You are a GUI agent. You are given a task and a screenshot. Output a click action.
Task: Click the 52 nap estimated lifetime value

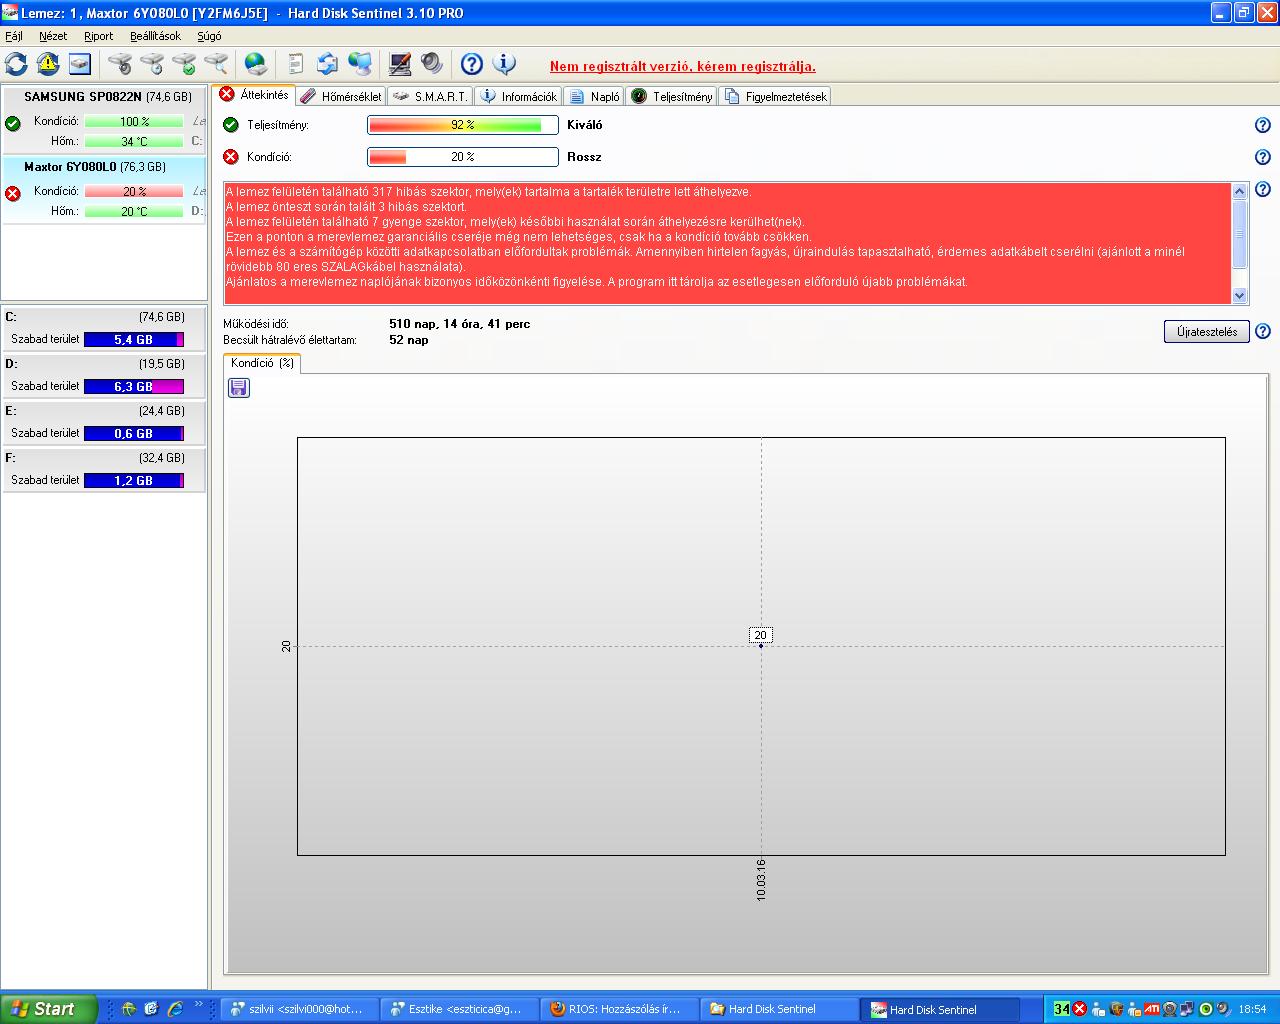tap(408, 340)
